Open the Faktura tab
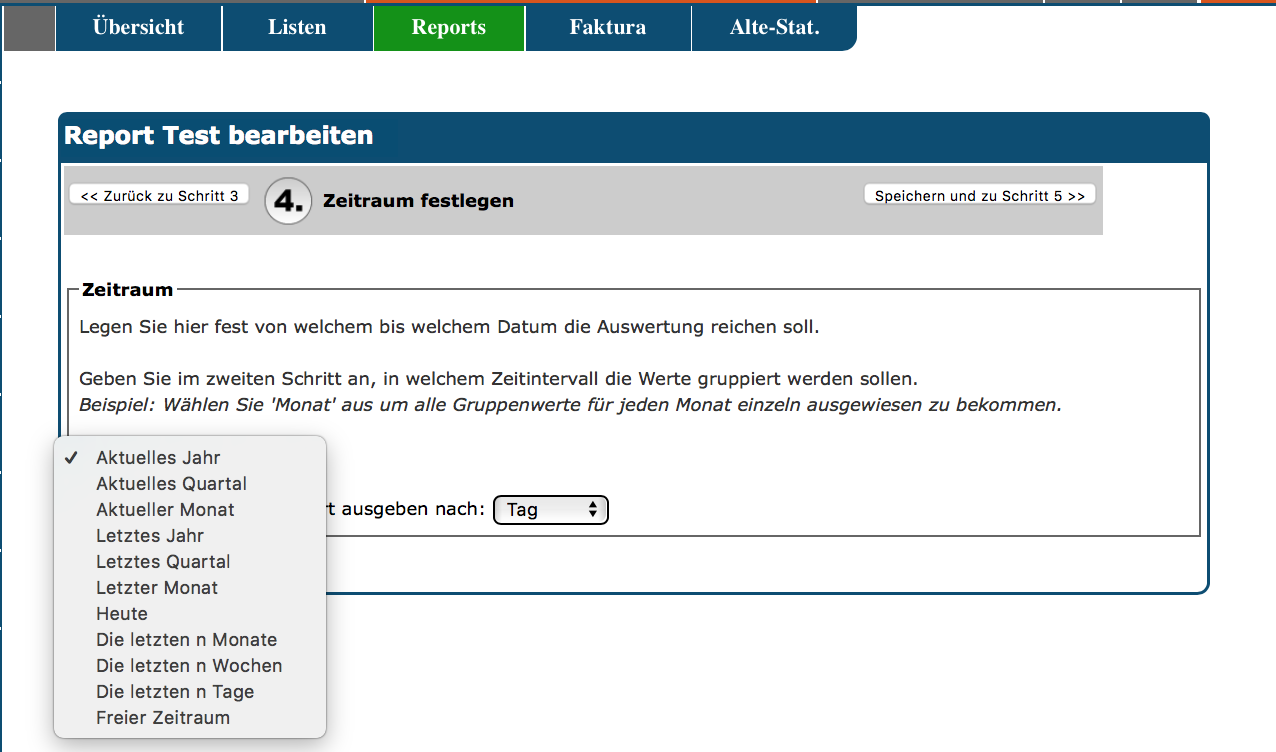 (607, 27)
